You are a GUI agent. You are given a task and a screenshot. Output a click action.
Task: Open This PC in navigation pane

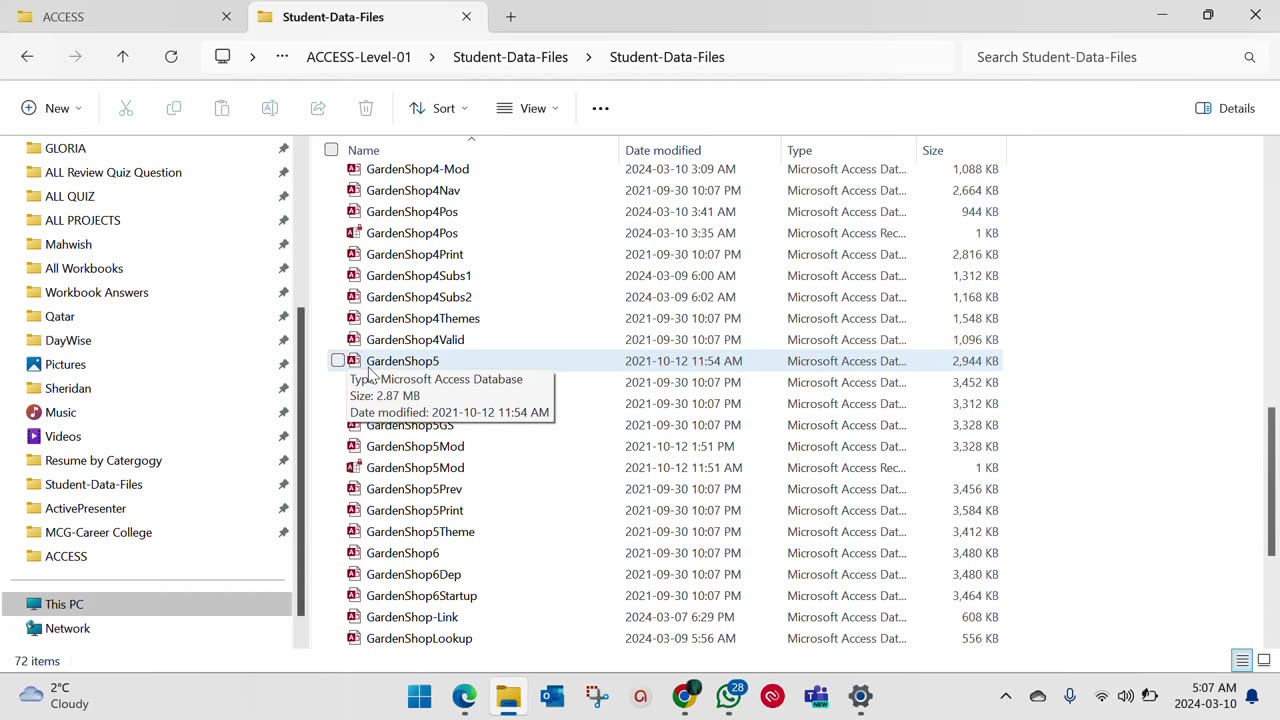pyautogui.click(x=148, y=604)
